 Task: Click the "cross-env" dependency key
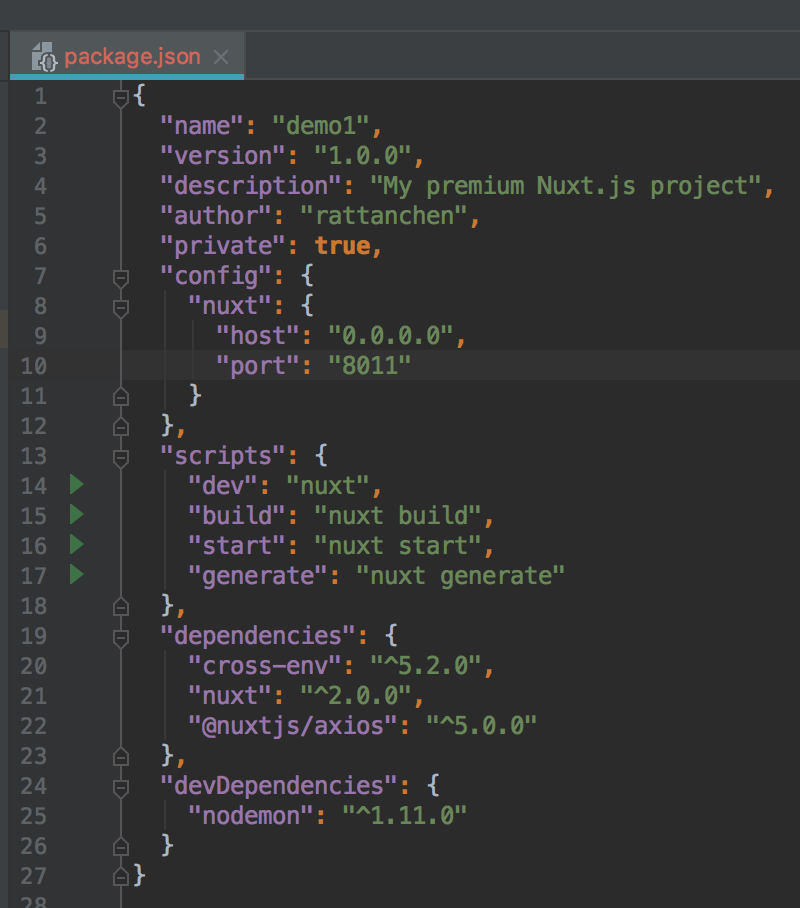click(x=265, y=666)
